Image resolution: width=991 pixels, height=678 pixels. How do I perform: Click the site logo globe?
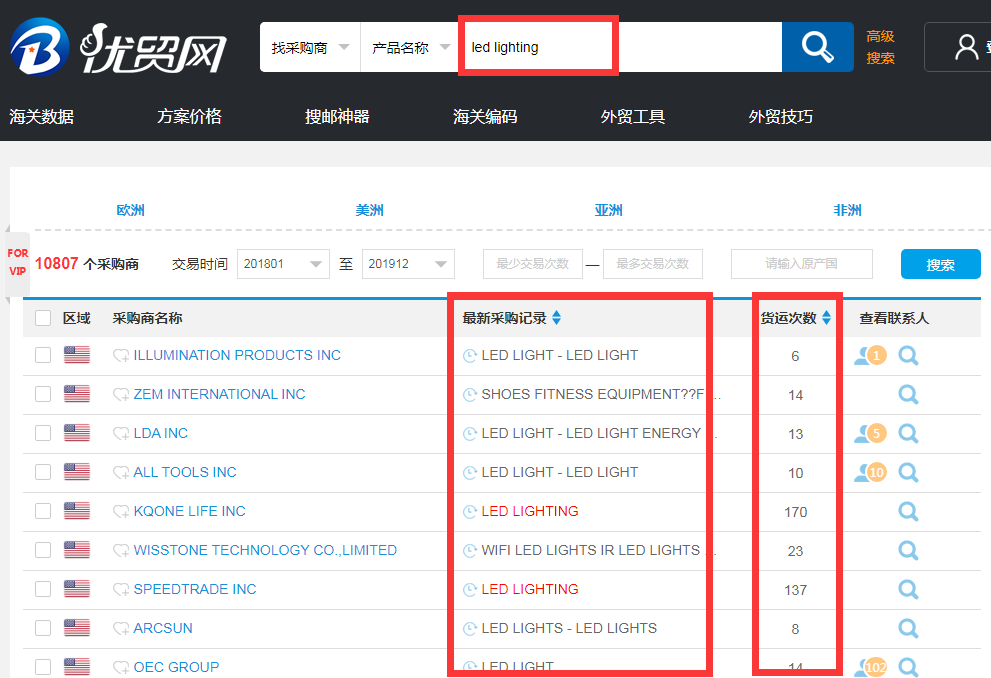coord(39,47)
